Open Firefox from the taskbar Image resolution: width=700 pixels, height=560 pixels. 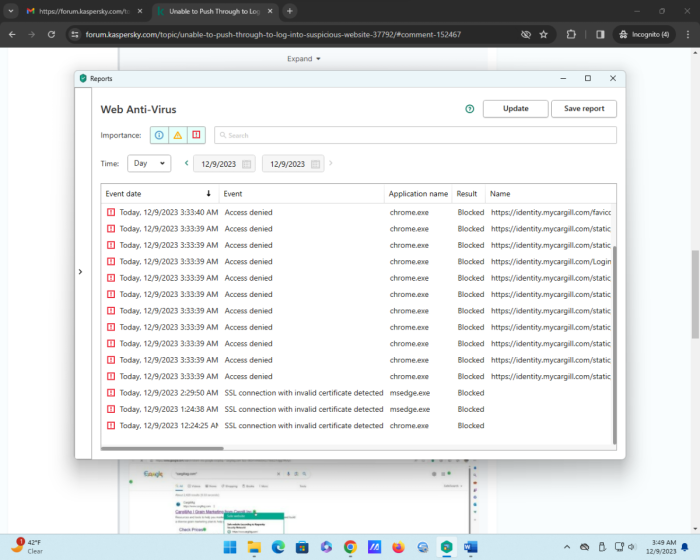coord(398,547)
